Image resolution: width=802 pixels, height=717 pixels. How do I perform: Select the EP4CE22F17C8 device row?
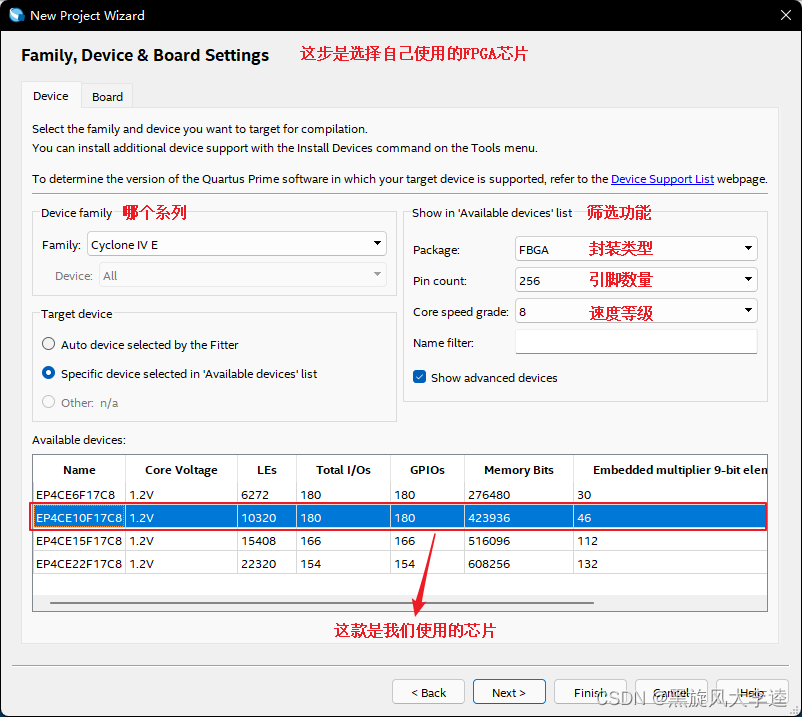point(400,564)
